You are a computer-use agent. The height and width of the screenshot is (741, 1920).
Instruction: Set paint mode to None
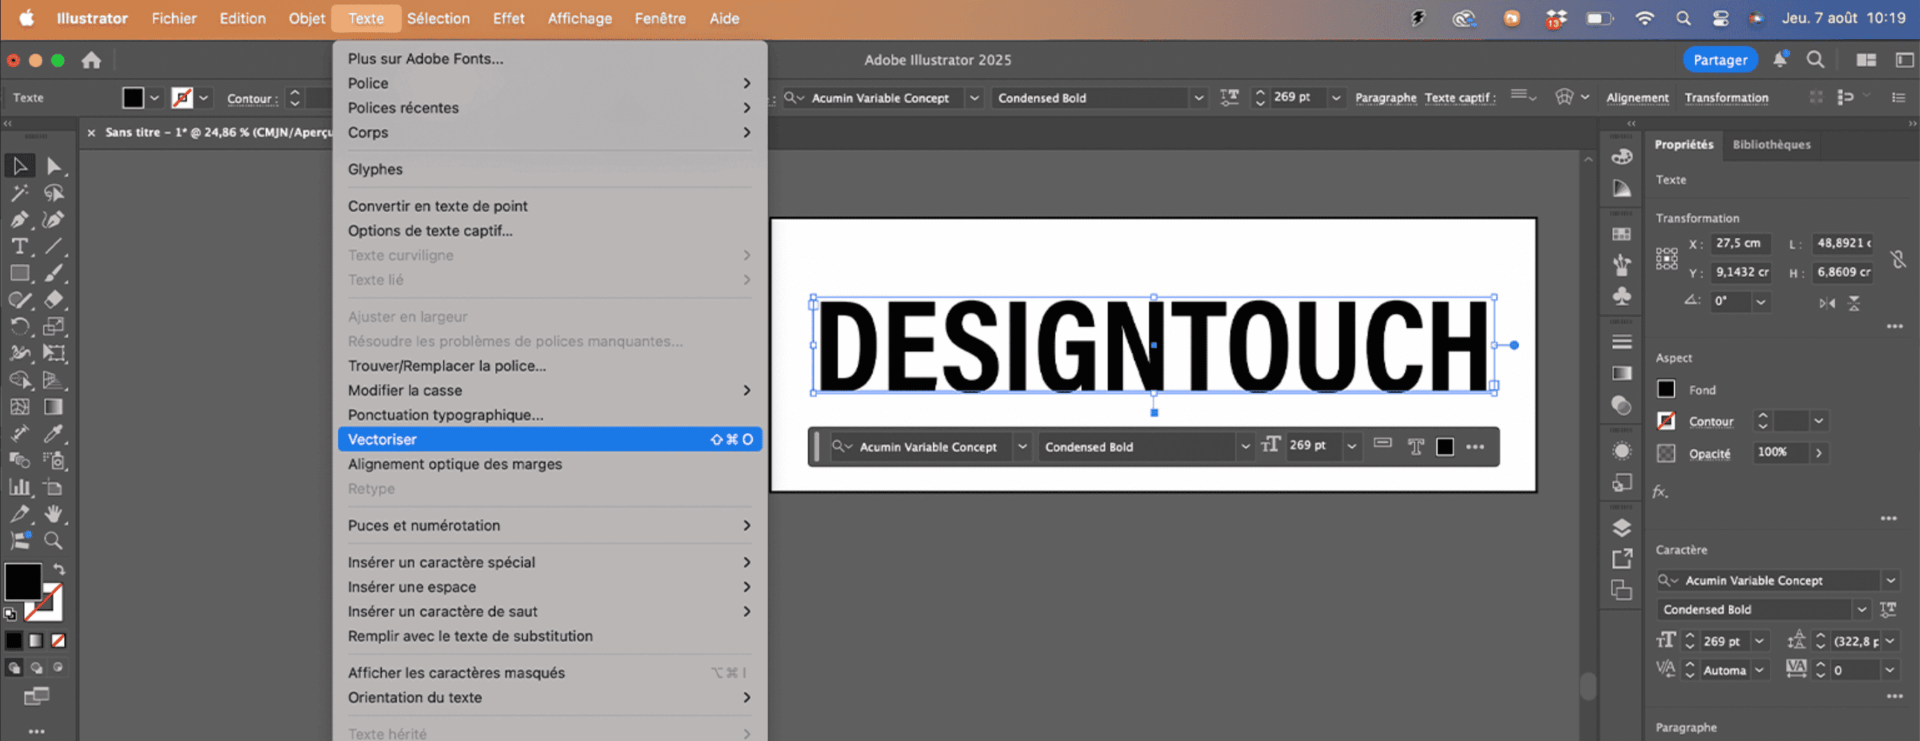pos(58,640)
